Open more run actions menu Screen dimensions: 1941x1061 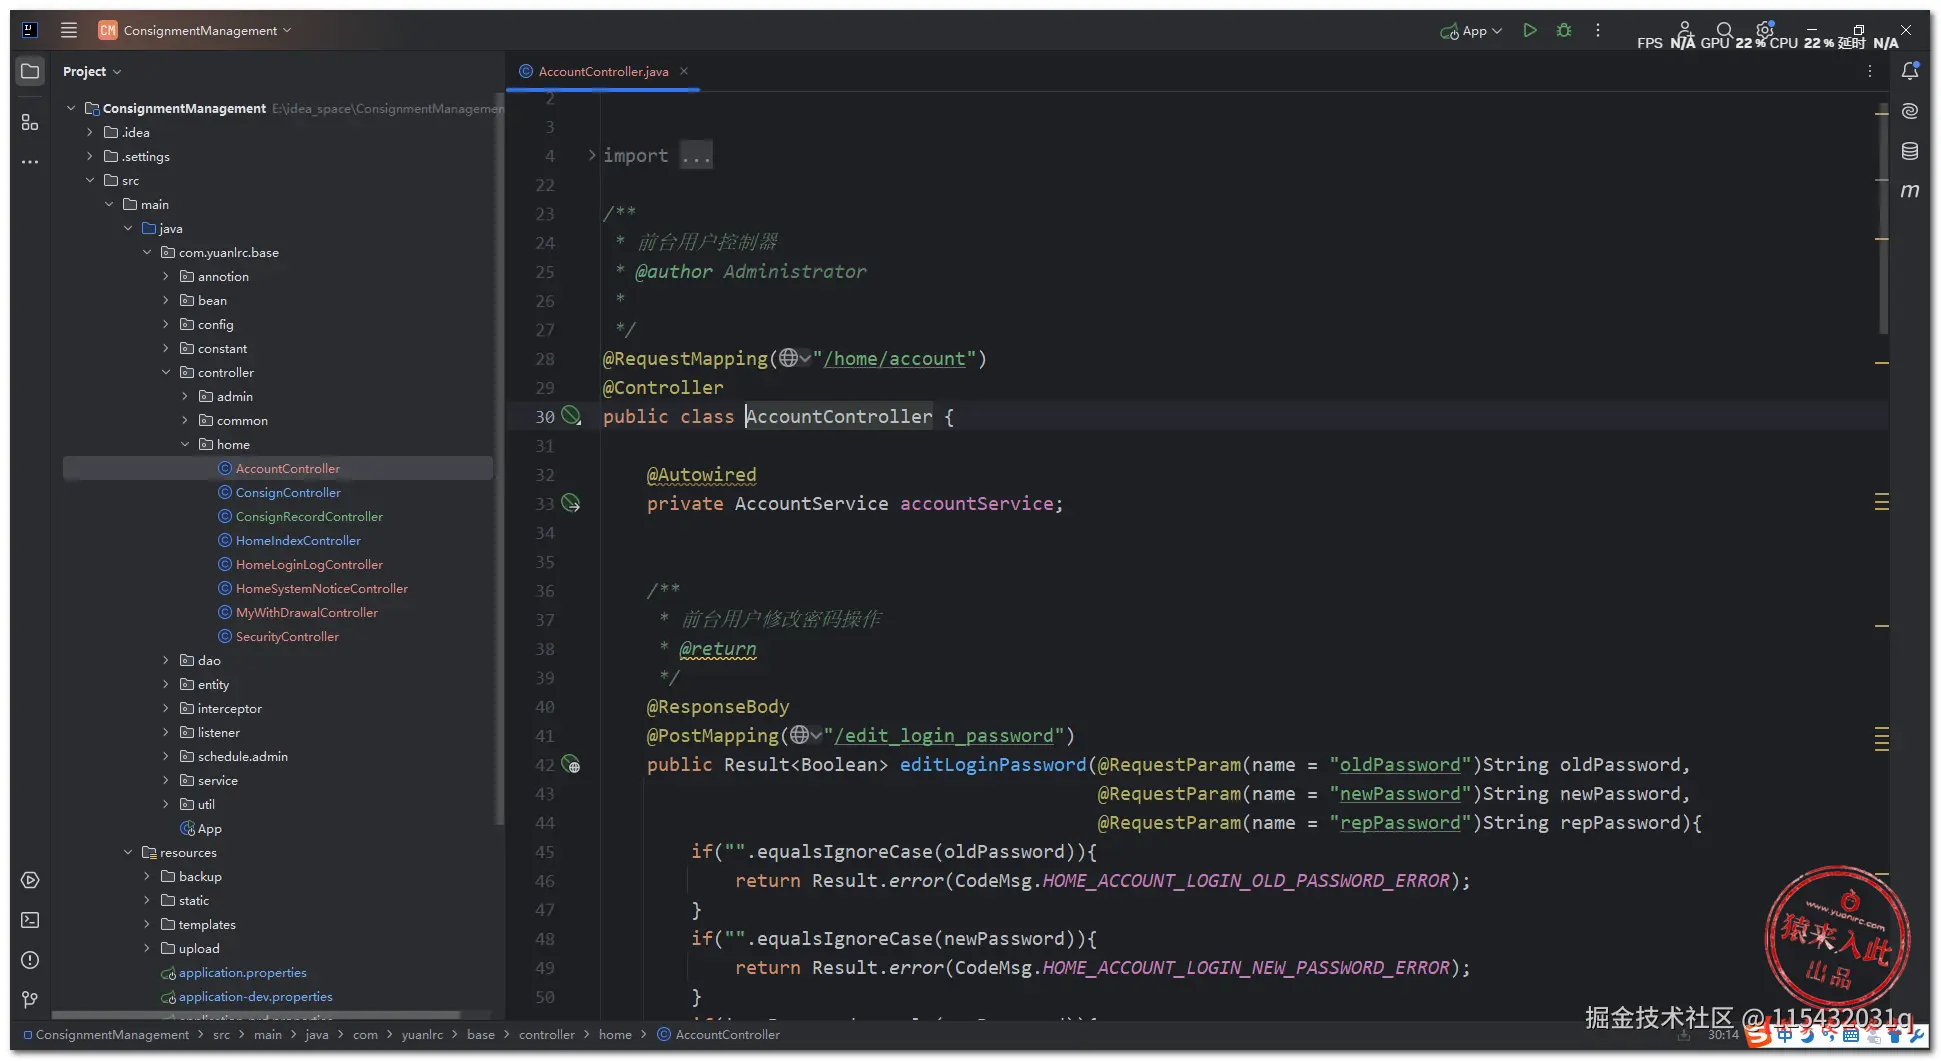pyautogui.click(x=1598, y=30)
